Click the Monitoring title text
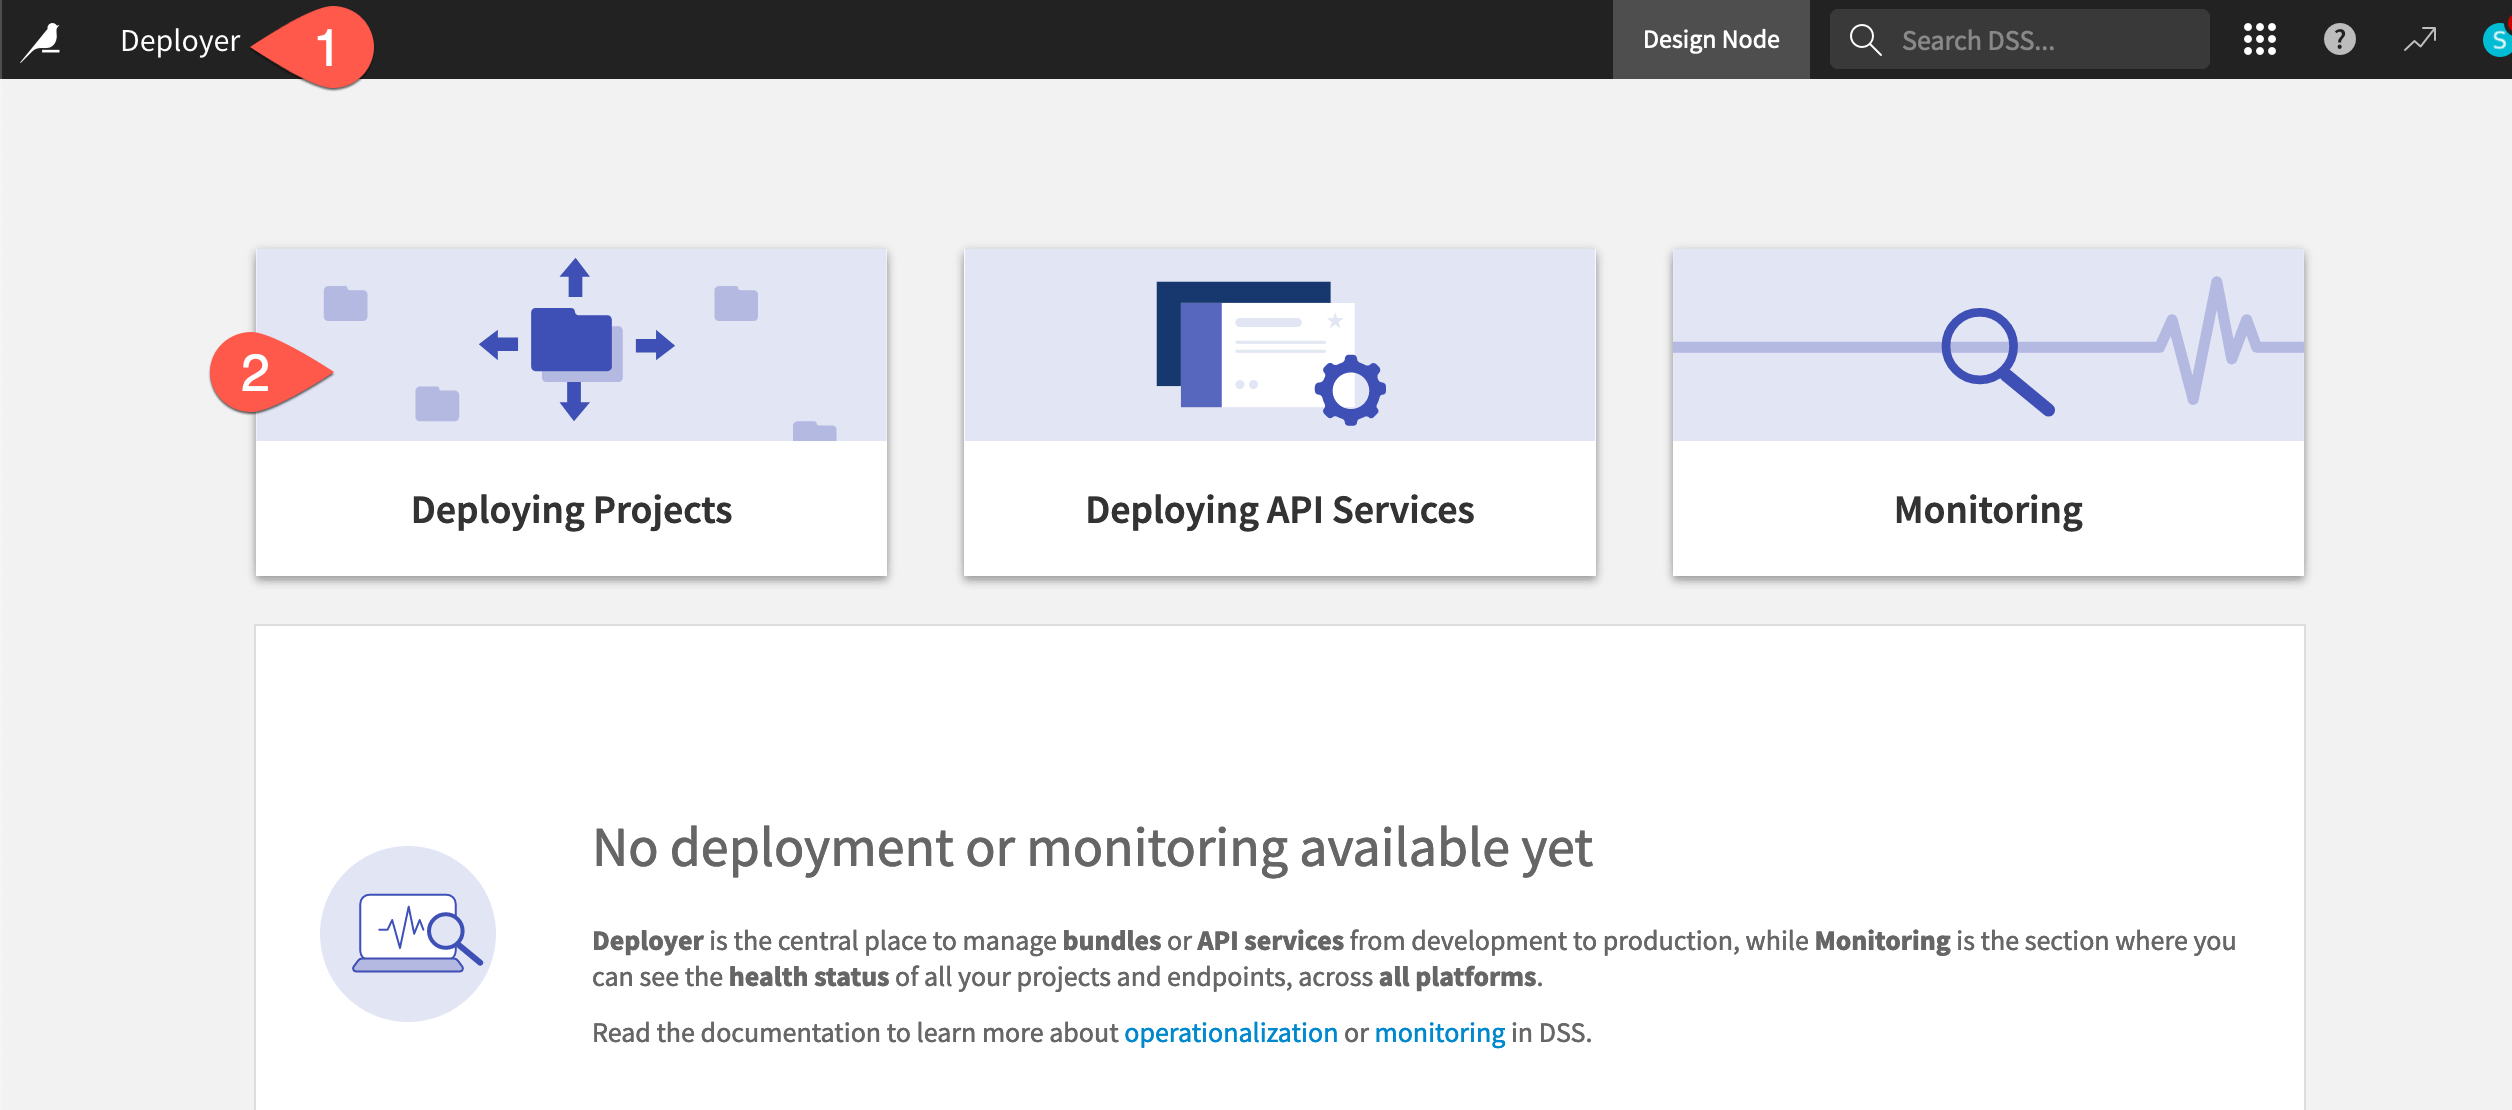The width and height of the screenshot is (2512, 1110). pyautogui.click(x=1988, y=510)
